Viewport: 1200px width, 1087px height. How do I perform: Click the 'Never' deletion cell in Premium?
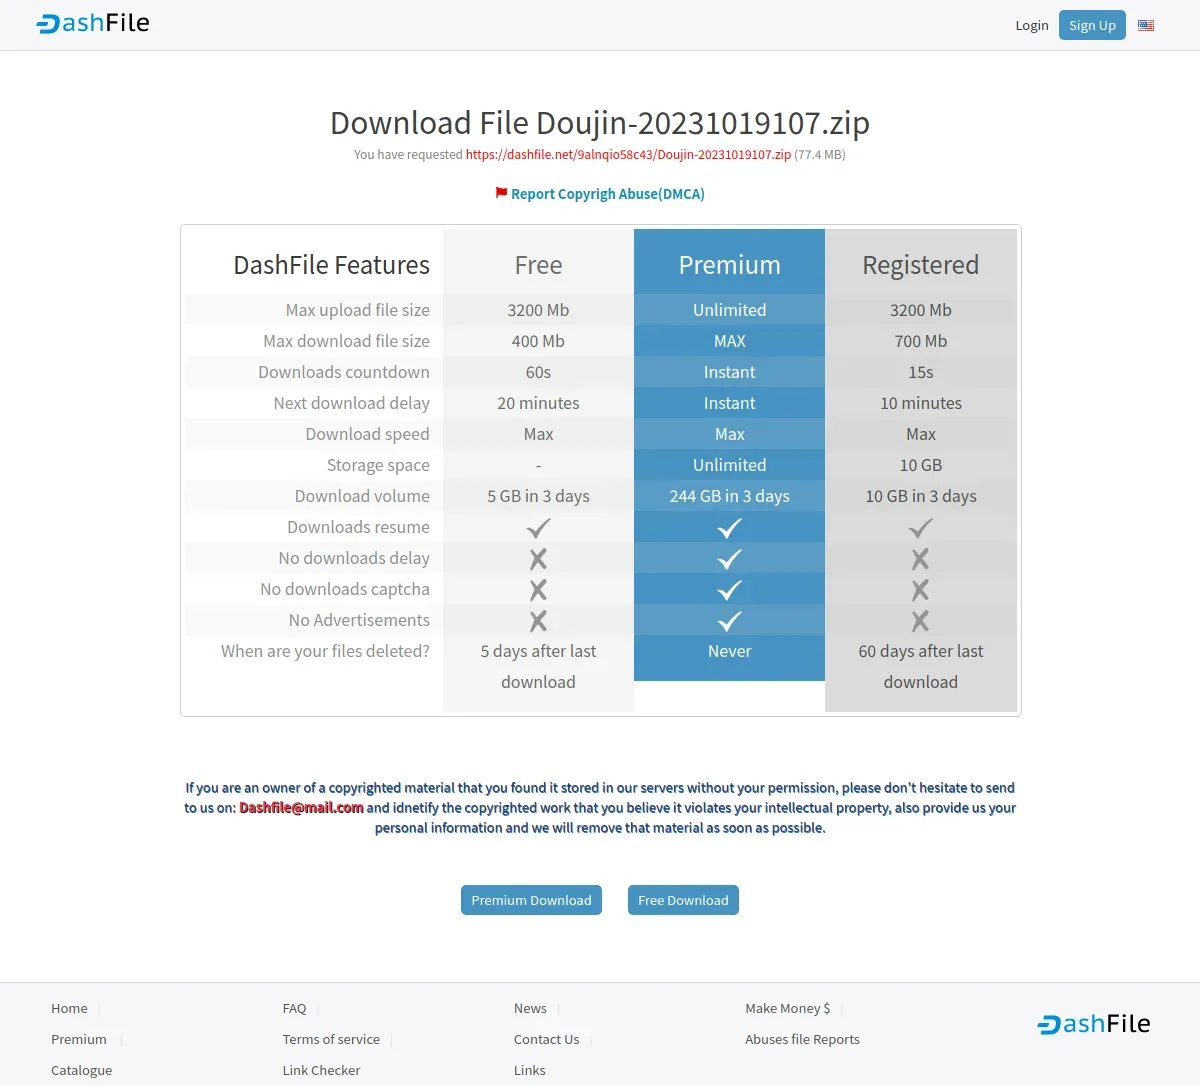point(730,651)
